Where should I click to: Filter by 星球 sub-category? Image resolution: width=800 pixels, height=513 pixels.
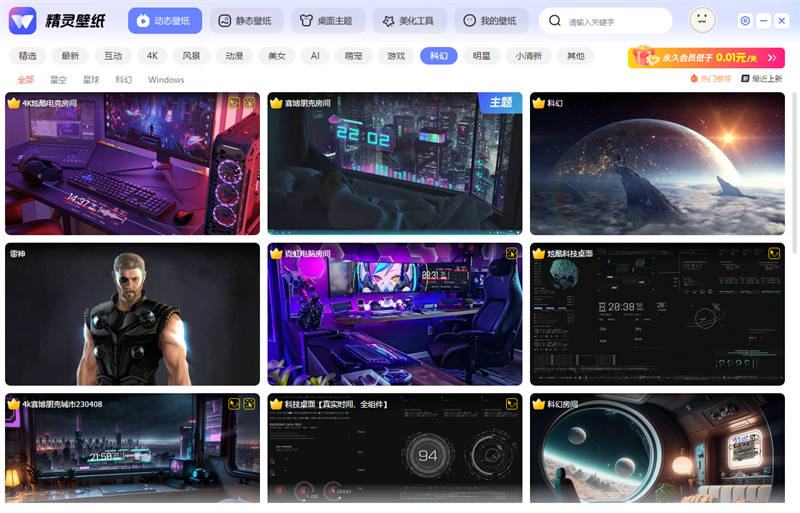pyautogui.click(x=91, y=80)
